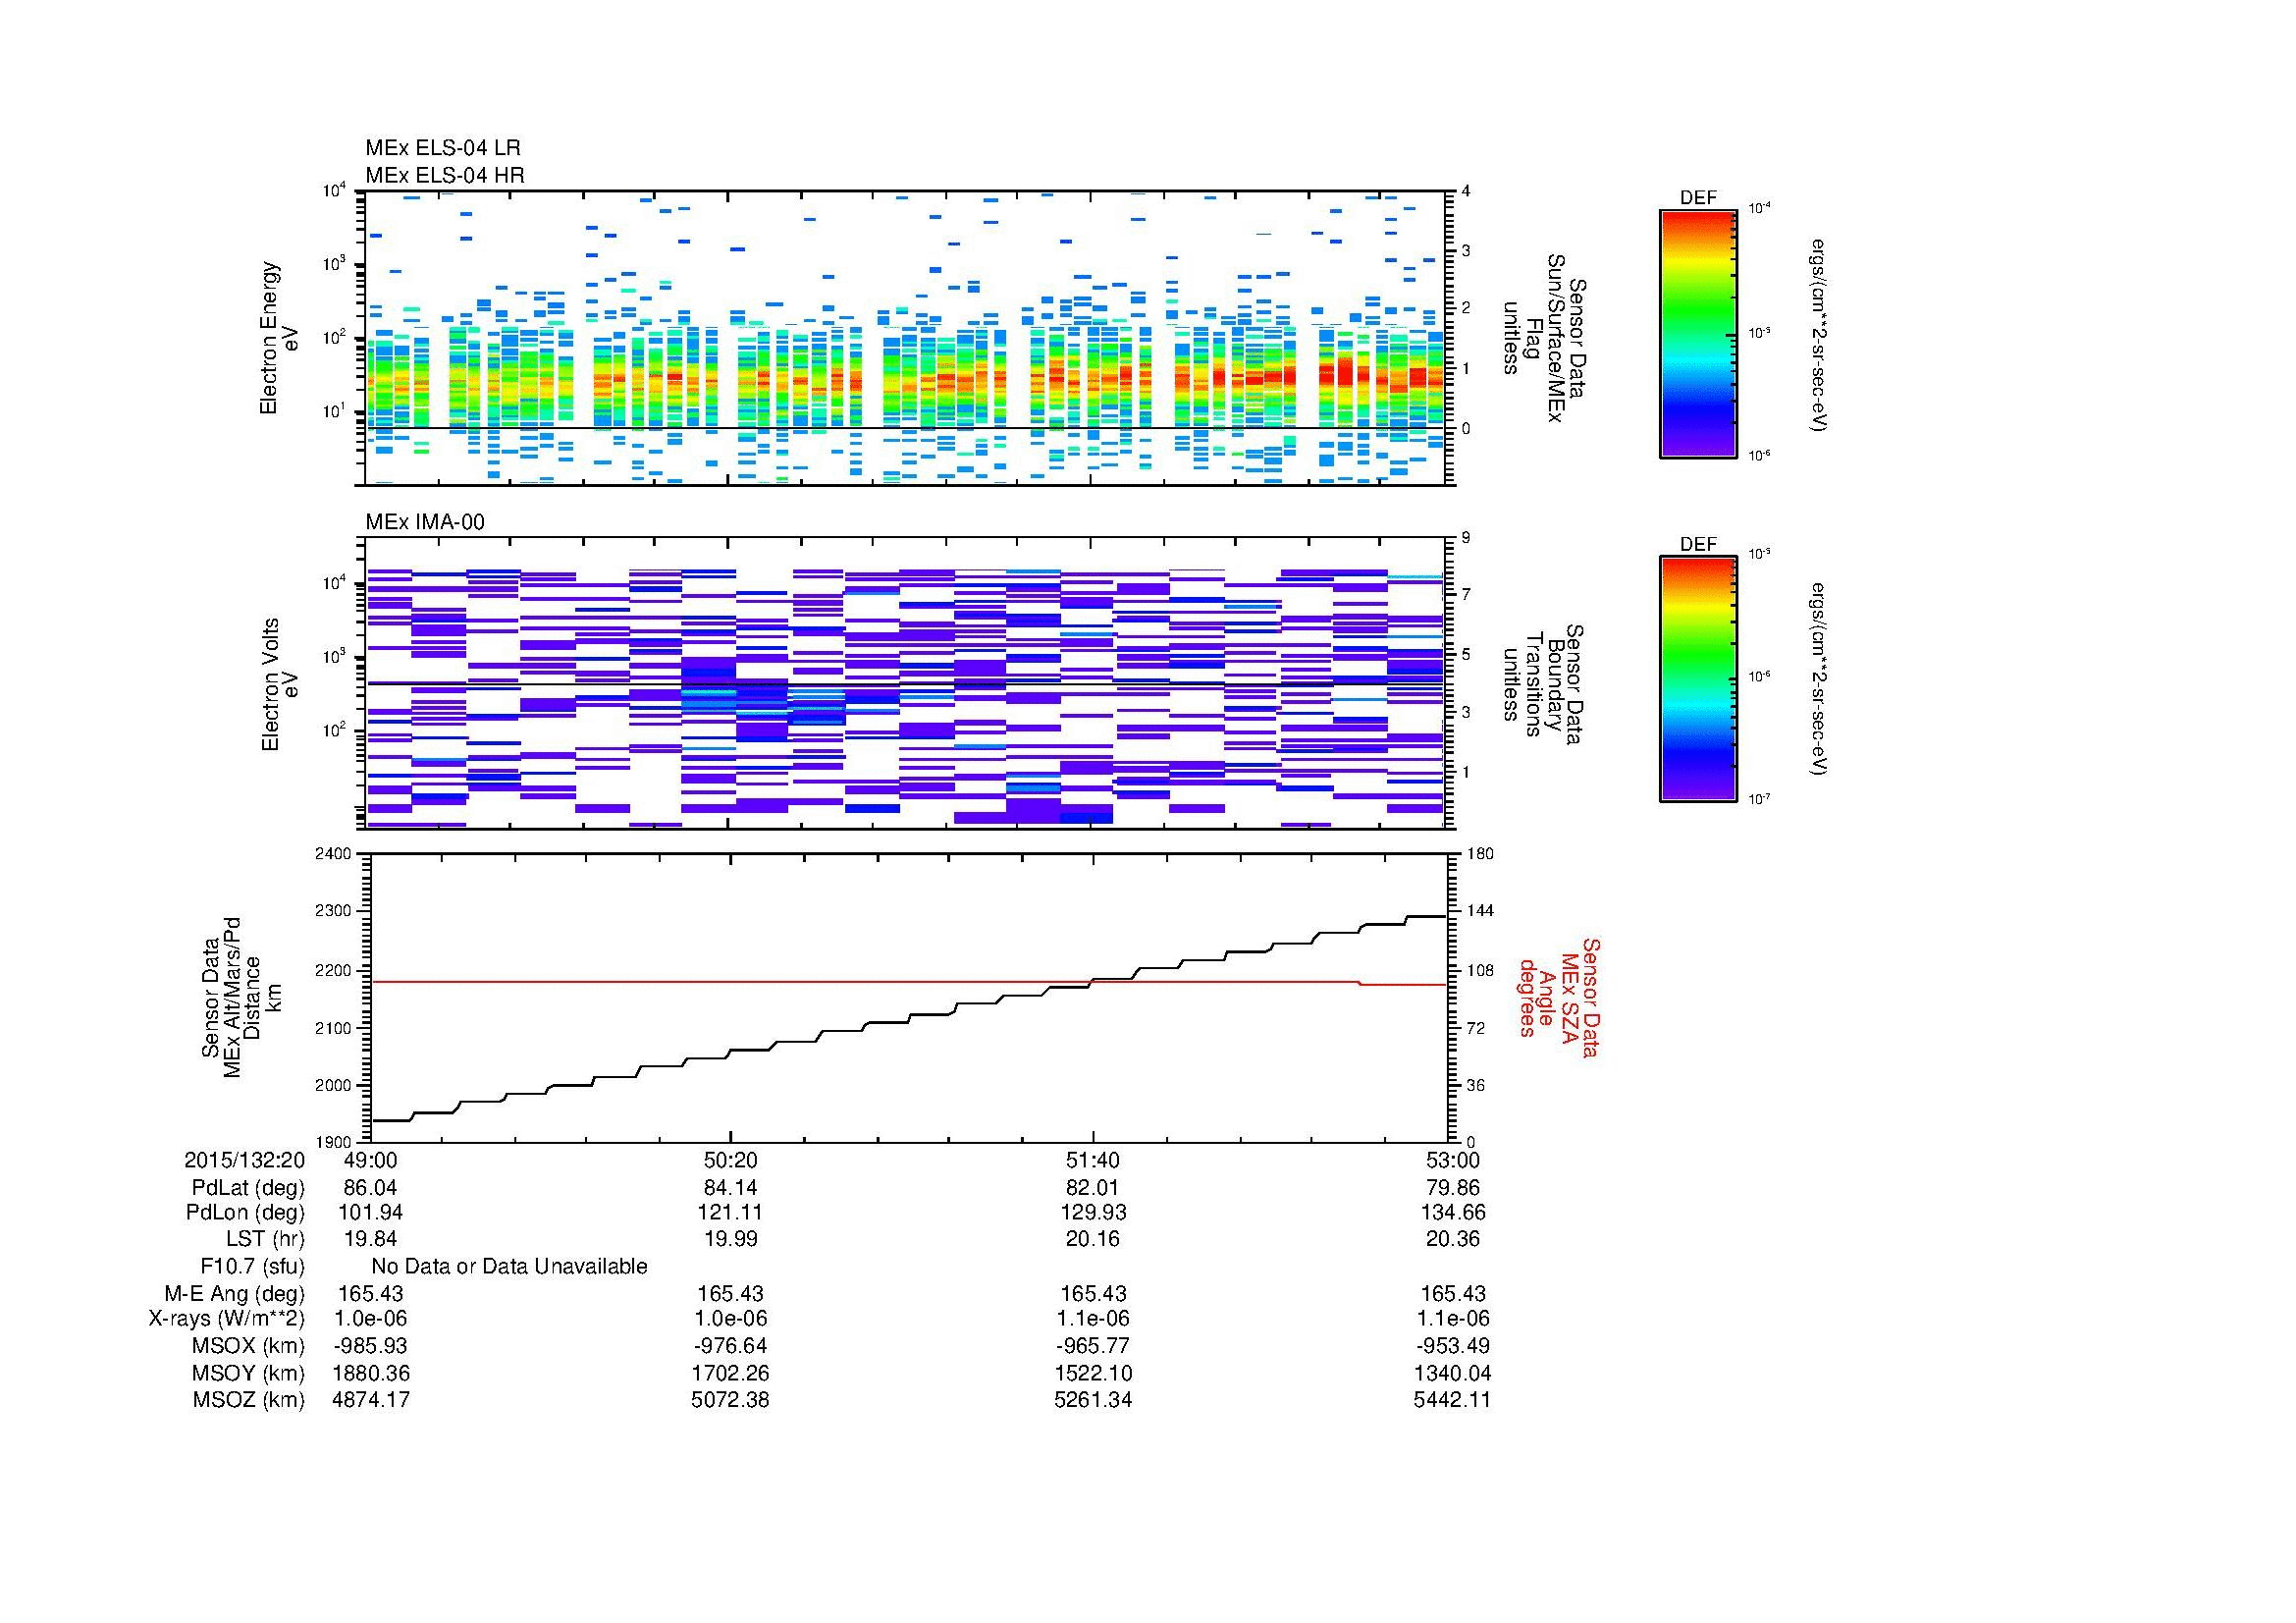2296x1623 pixels.
Task: Click the MSOX value '-985.93'
Action: tap(370, 1346)
